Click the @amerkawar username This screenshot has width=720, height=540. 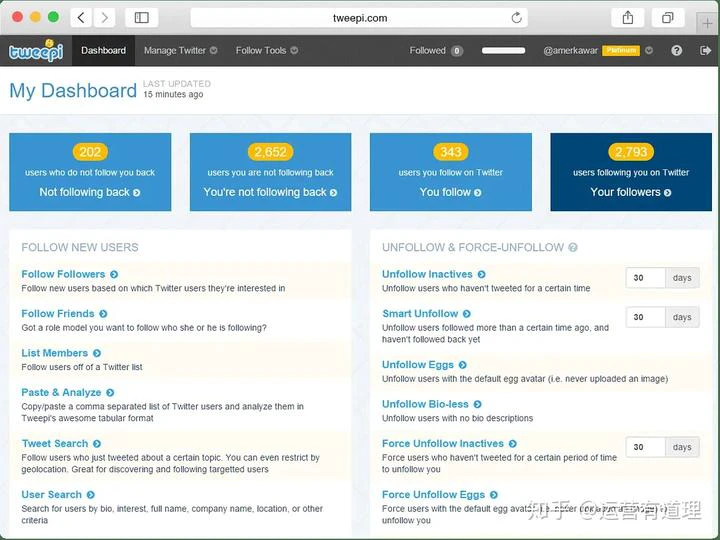tap(570, 51)
